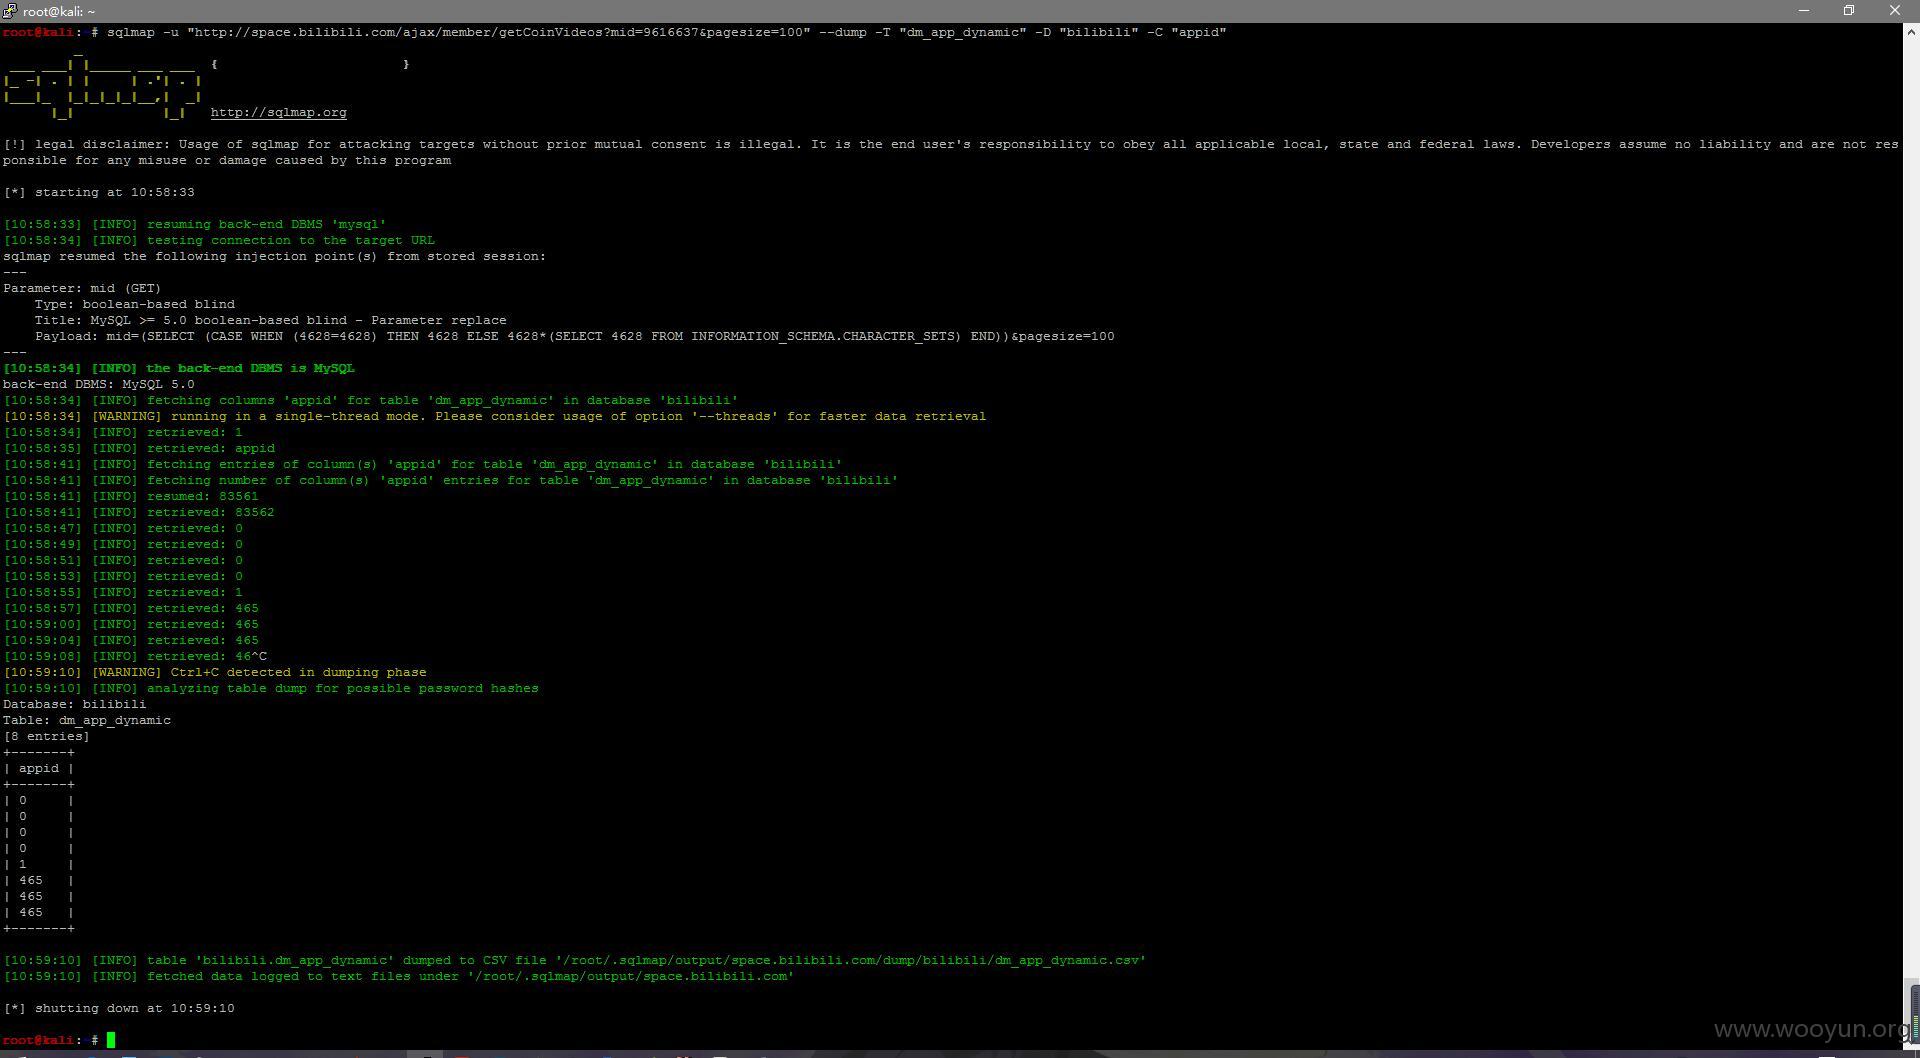The image size is (1920, 1058).
Task: Click the '[!] legal disclaimer' text
Action: tap(950, 152)
